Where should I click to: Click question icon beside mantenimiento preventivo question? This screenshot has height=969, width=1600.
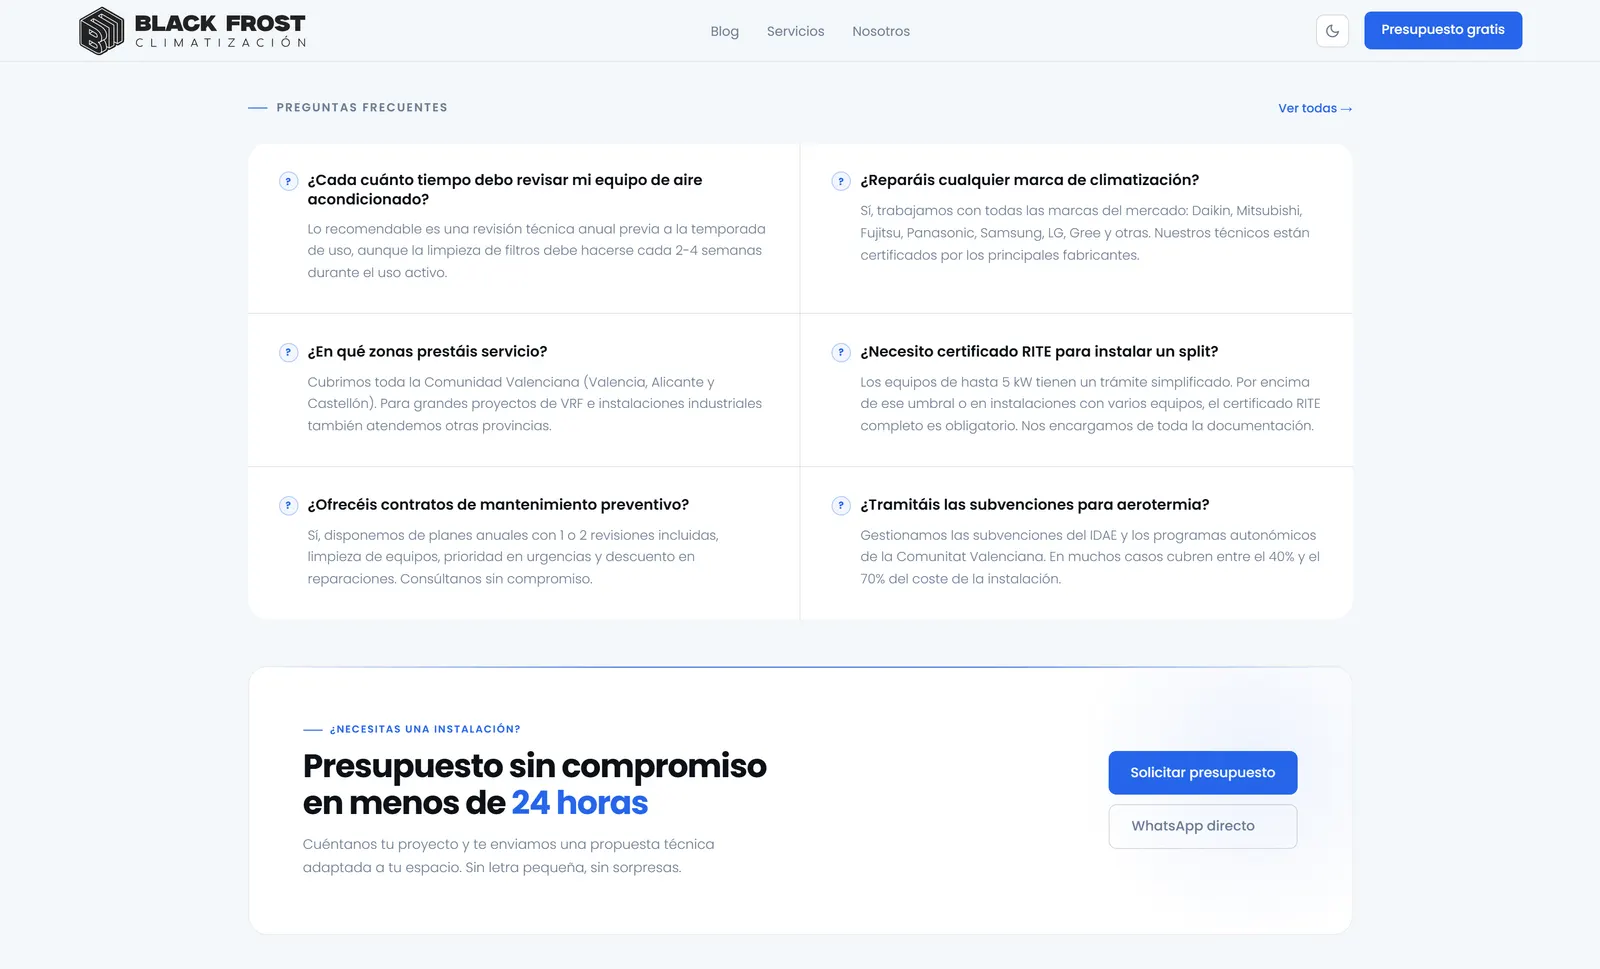point(288,505)
